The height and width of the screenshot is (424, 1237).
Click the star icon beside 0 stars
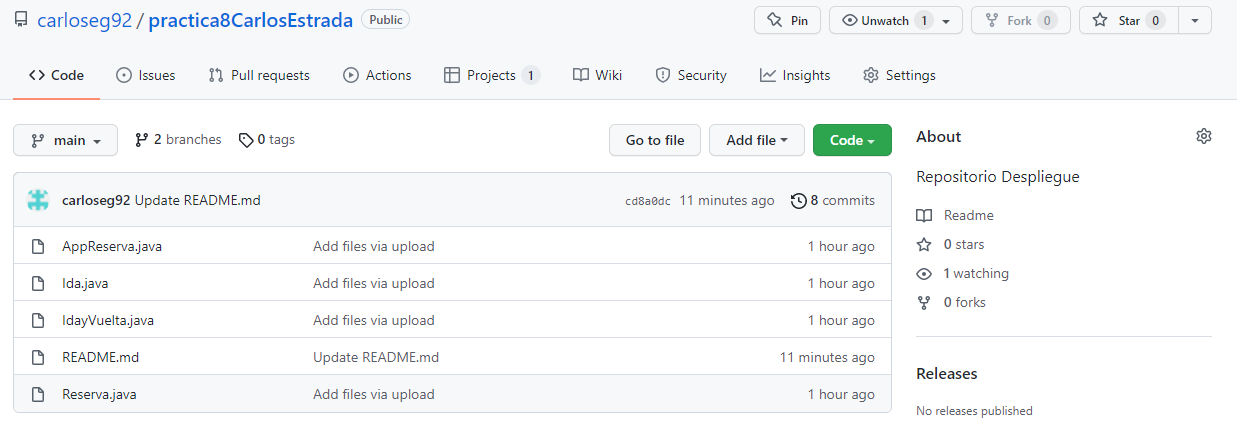pos(924,244)
